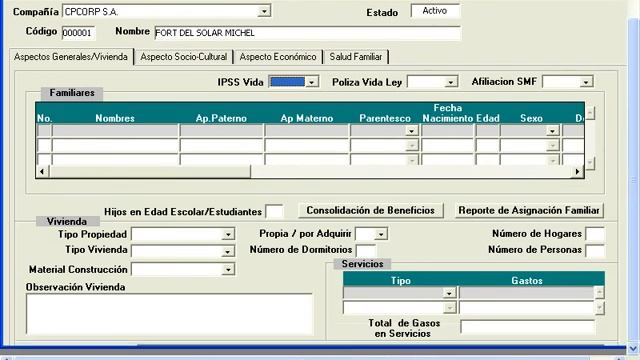The height and width of the screenshot is (360, 640).
Task: Click Número de Dormitorios field
Action: [366, 251]
